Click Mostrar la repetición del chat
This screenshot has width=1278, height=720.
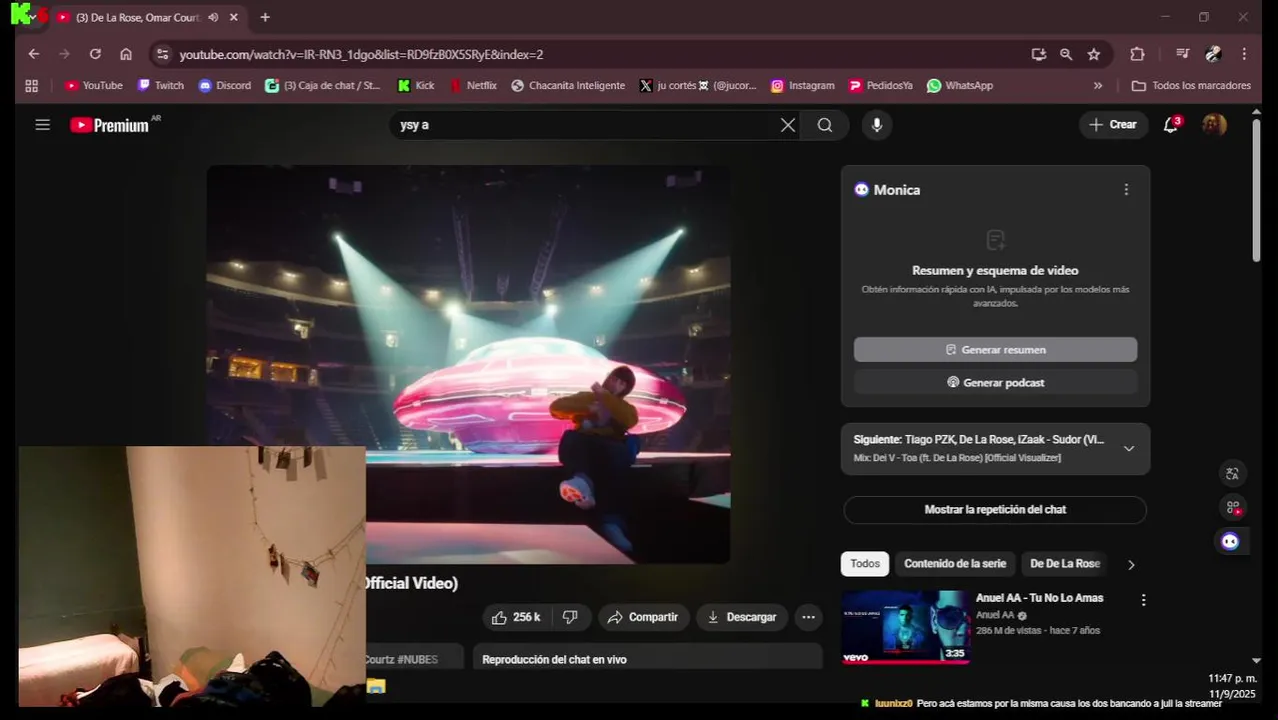995,509
